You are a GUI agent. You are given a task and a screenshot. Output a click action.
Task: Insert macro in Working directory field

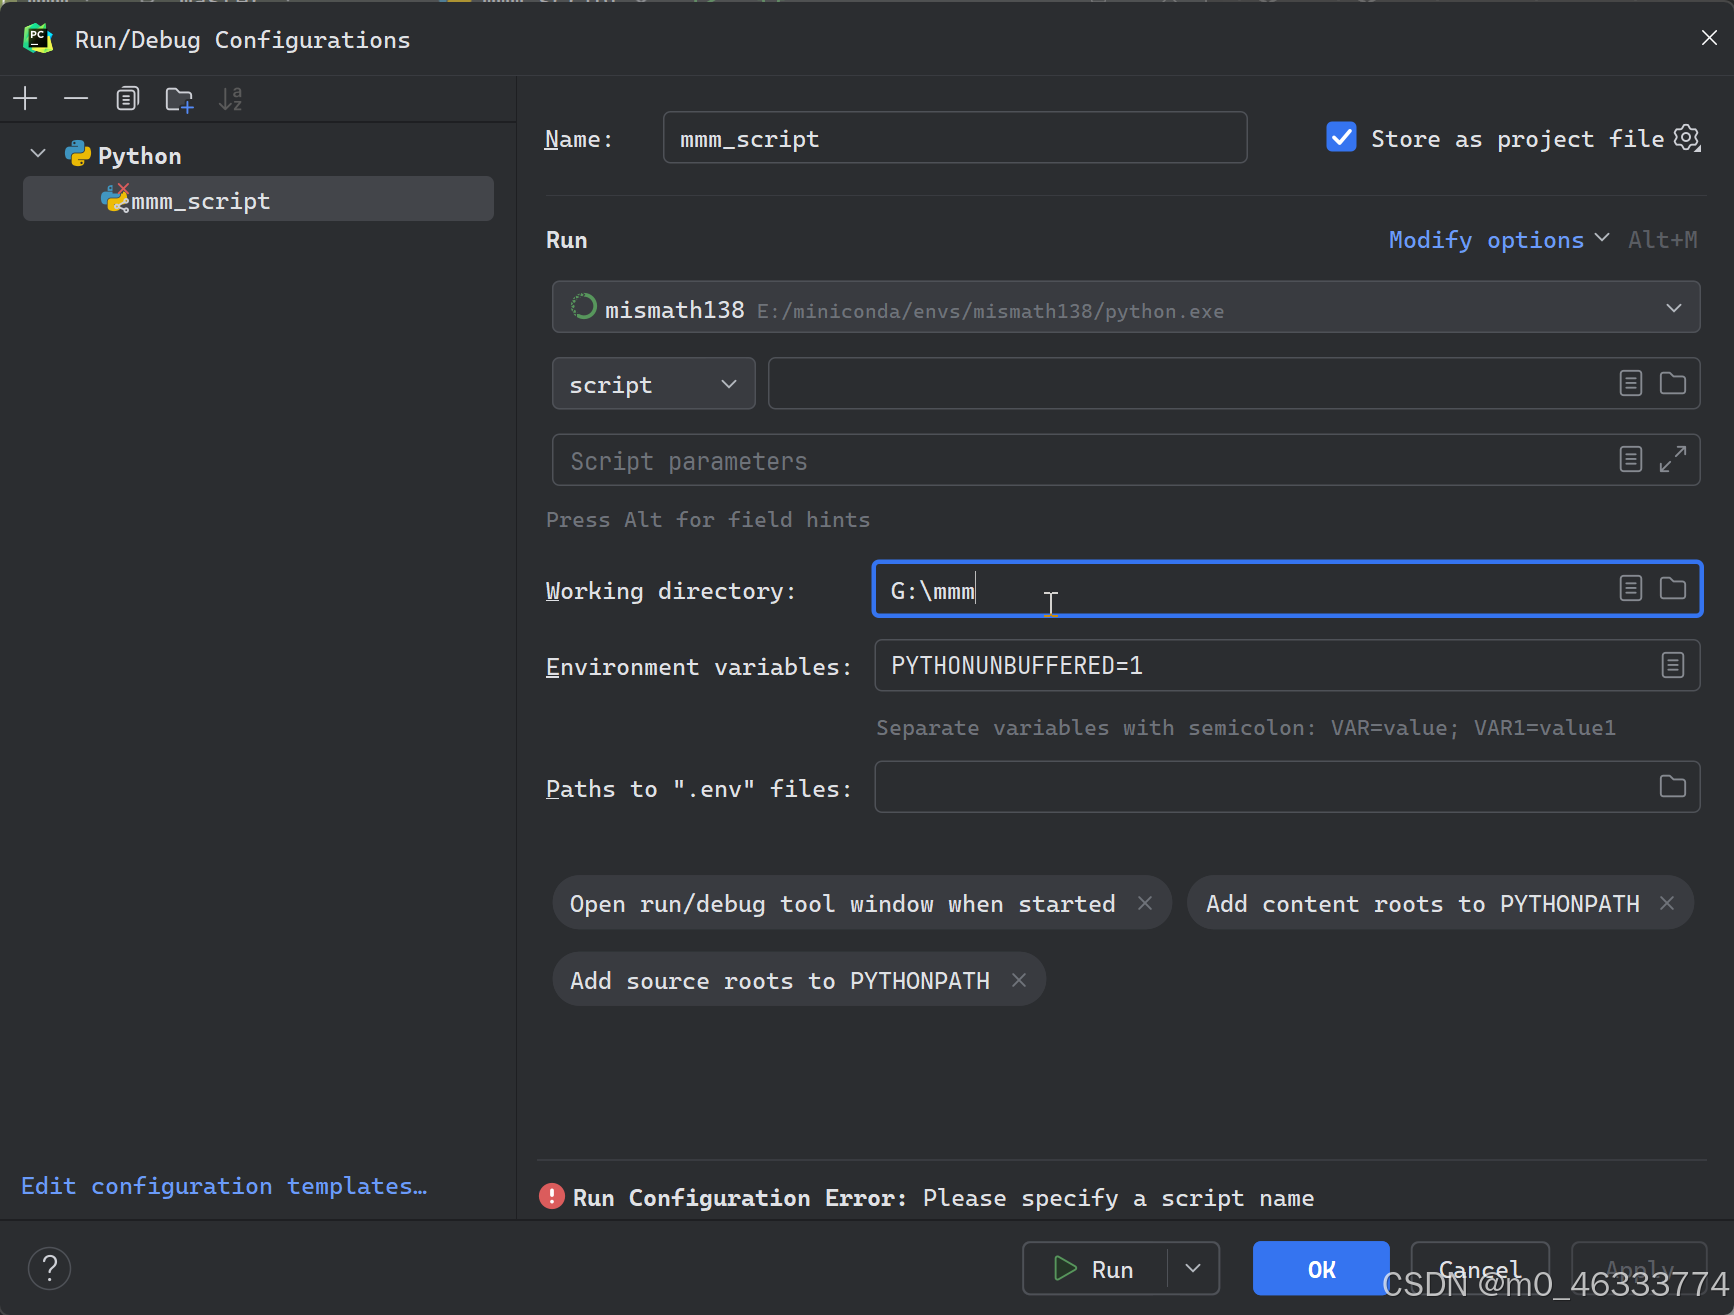tap(1630, 588)
